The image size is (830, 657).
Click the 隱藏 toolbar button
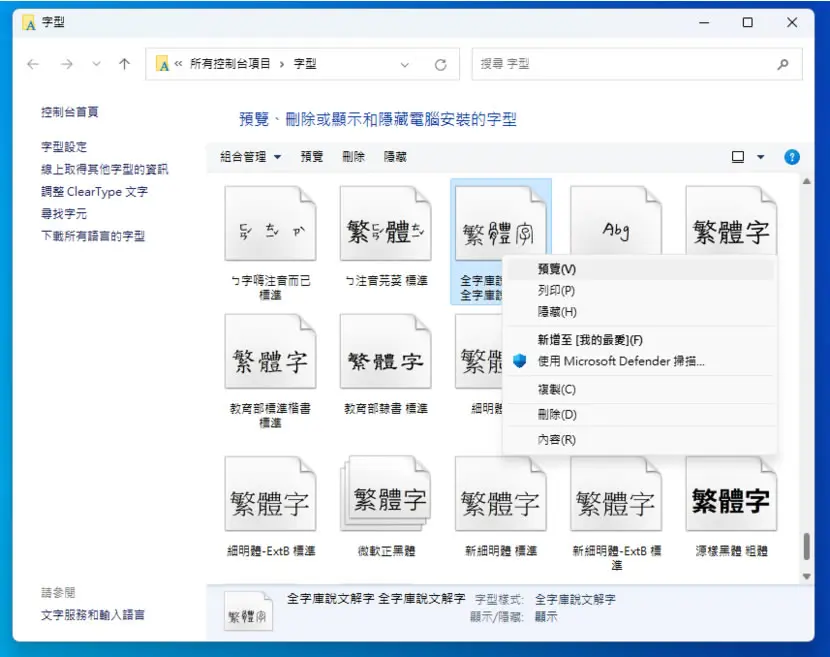click(x=395, y=157)
